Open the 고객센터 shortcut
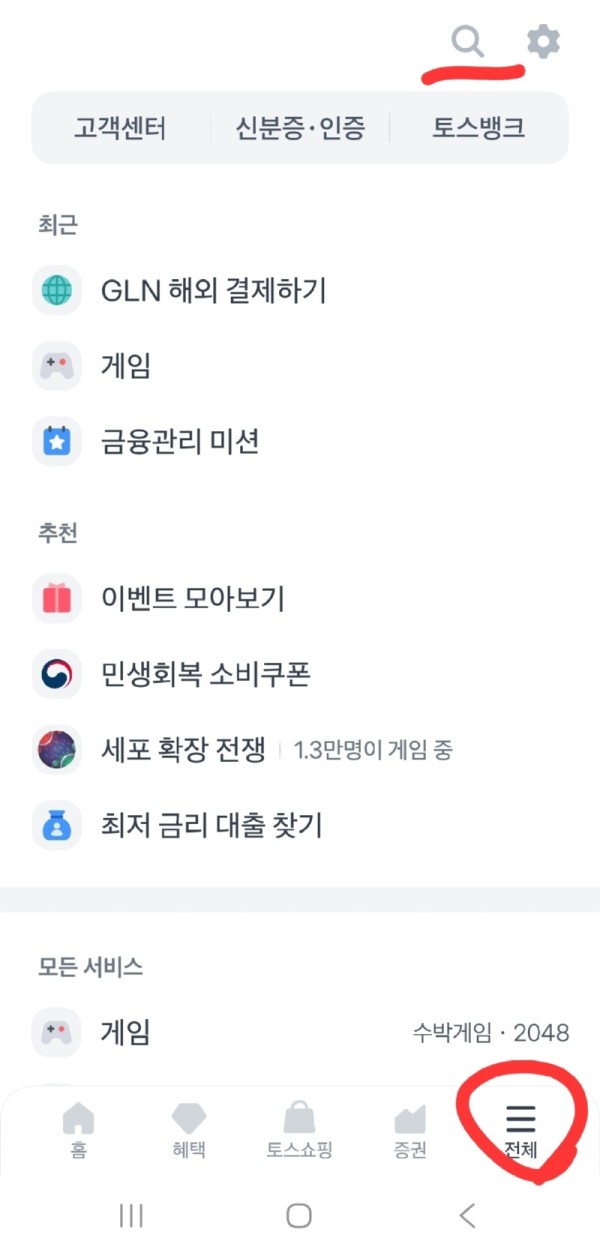600x1250 pixels. coord(120,128)
